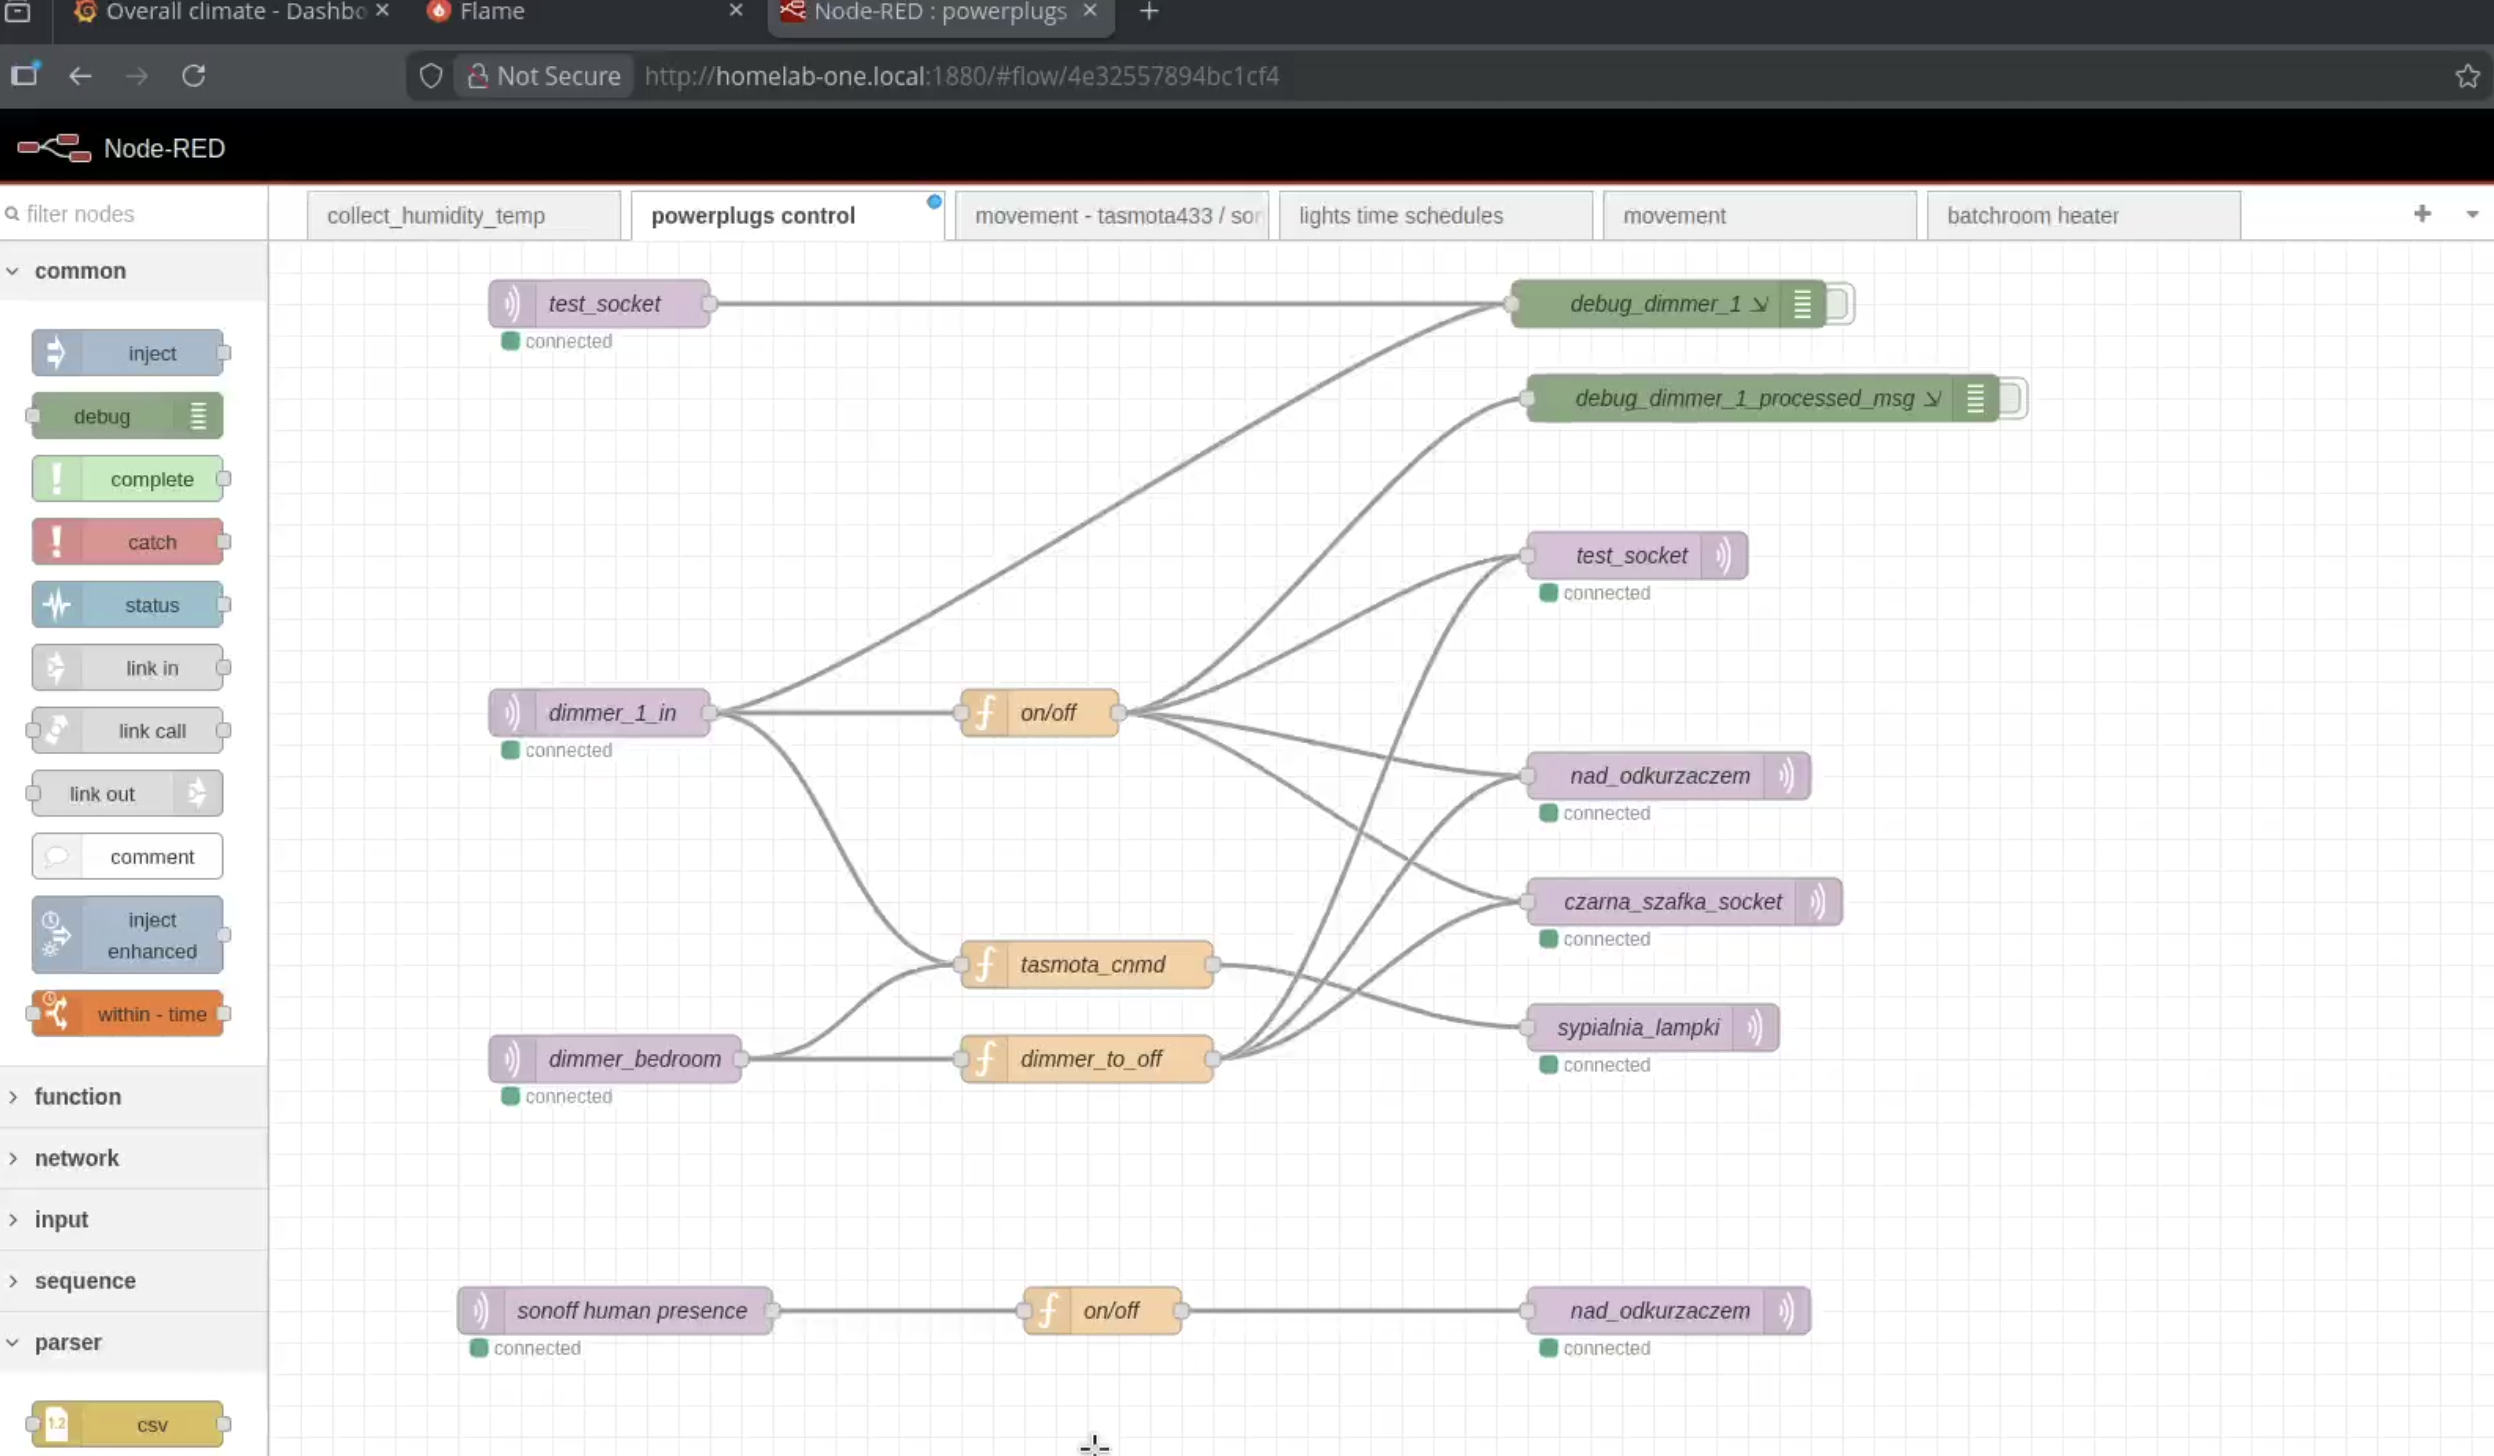The image size is (2494, 1456).
Task: Select the tasmota_cnmd function node
Action: point(1092,965)
